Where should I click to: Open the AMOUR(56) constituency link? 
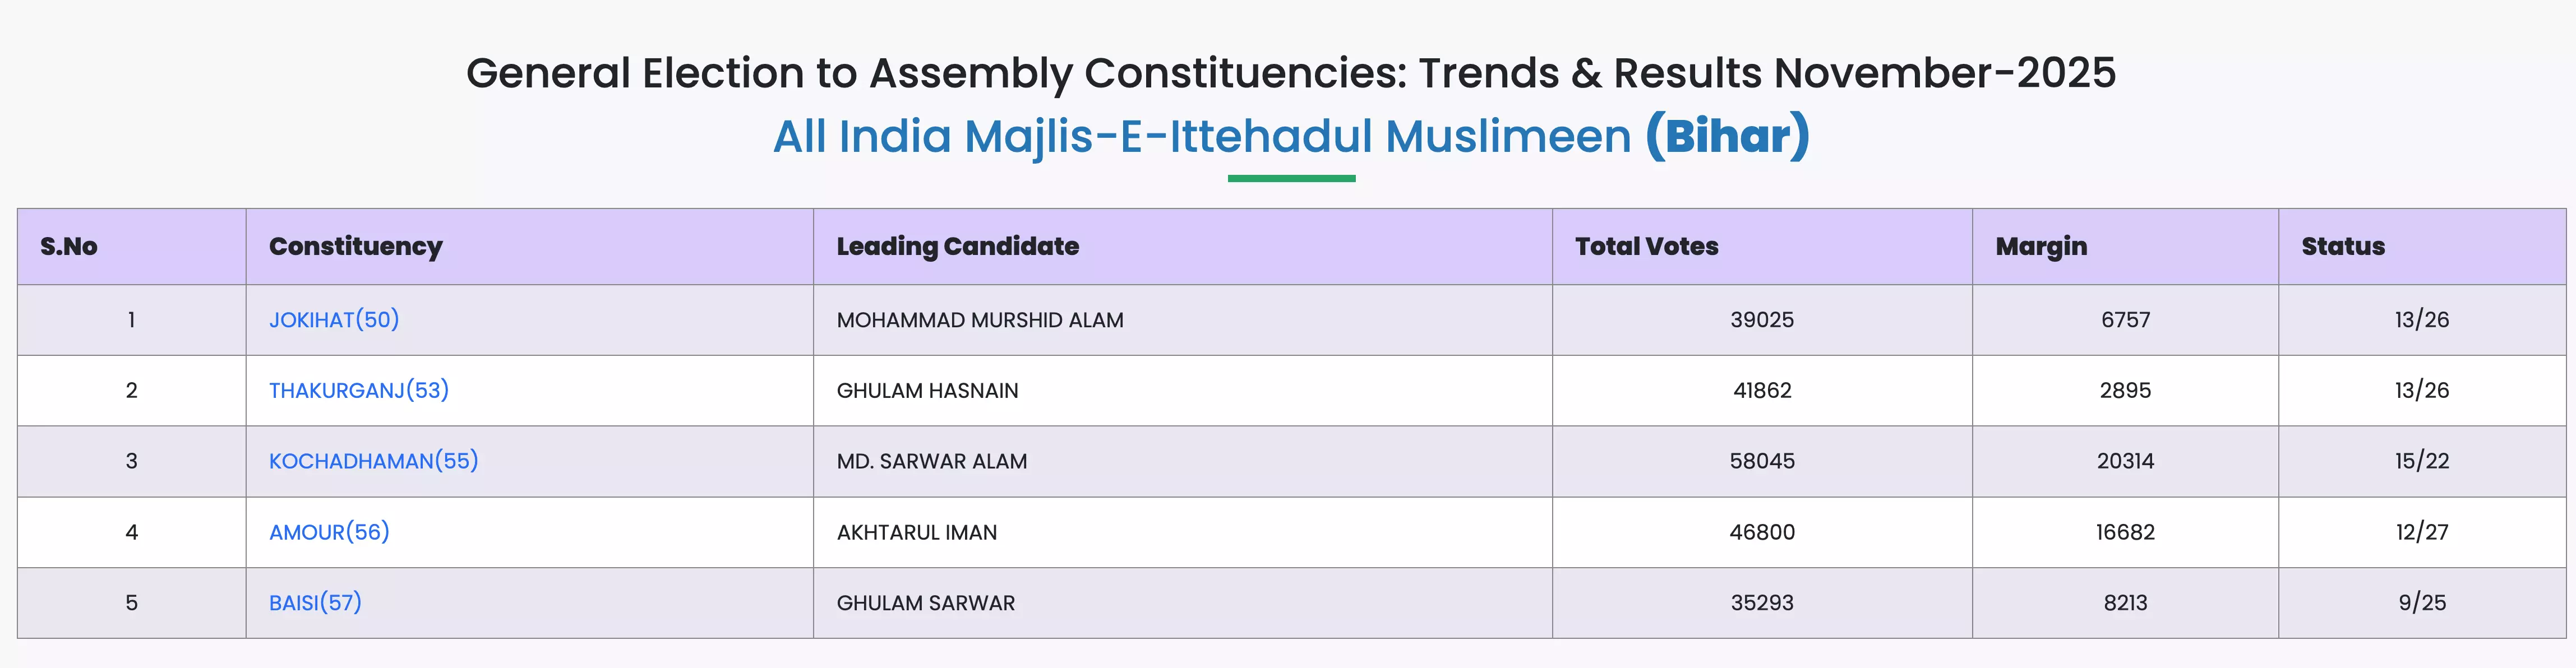pos(329,532)
